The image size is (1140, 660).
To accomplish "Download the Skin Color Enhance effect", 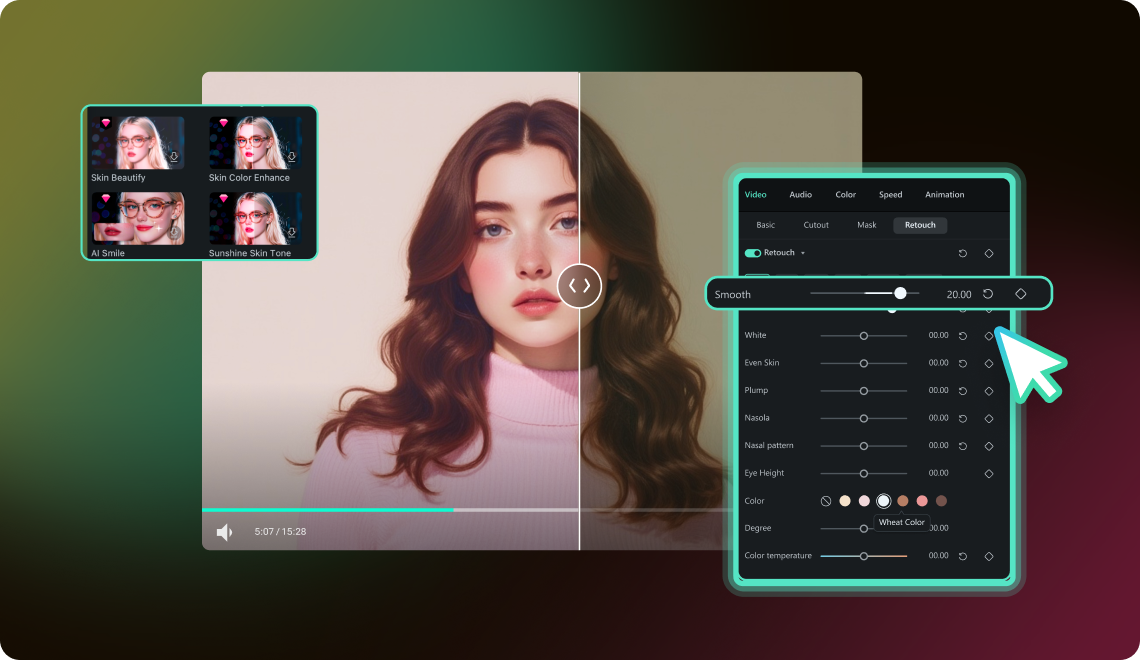I will (x=292, y=157).
